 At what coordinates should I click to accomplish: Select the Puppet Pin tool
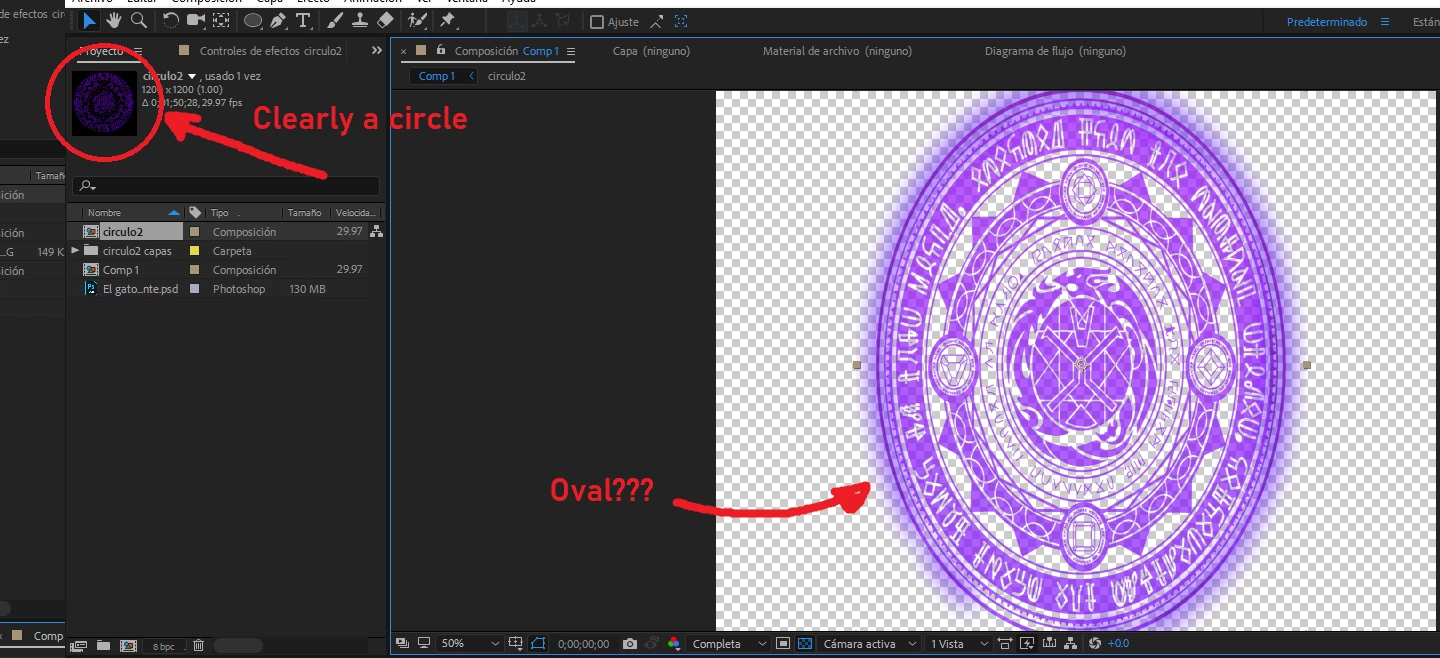pos(448,20)
